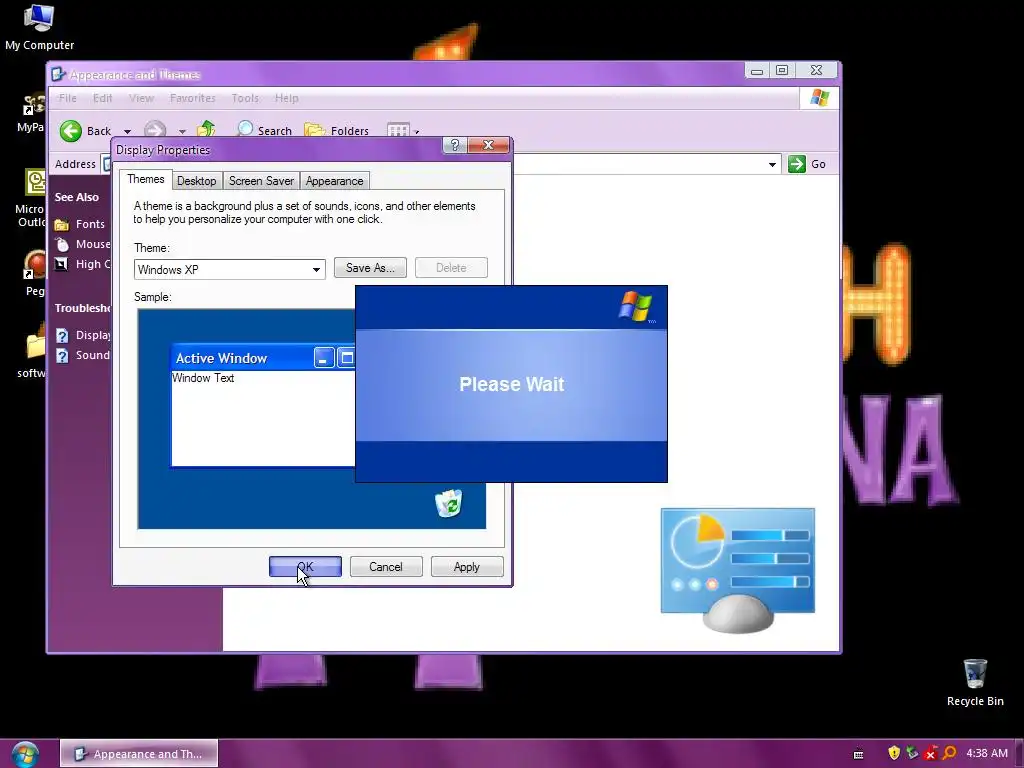The image size is (1024, 768).
Task: Switch to the Desktop tab
Action: pos(197,181)
